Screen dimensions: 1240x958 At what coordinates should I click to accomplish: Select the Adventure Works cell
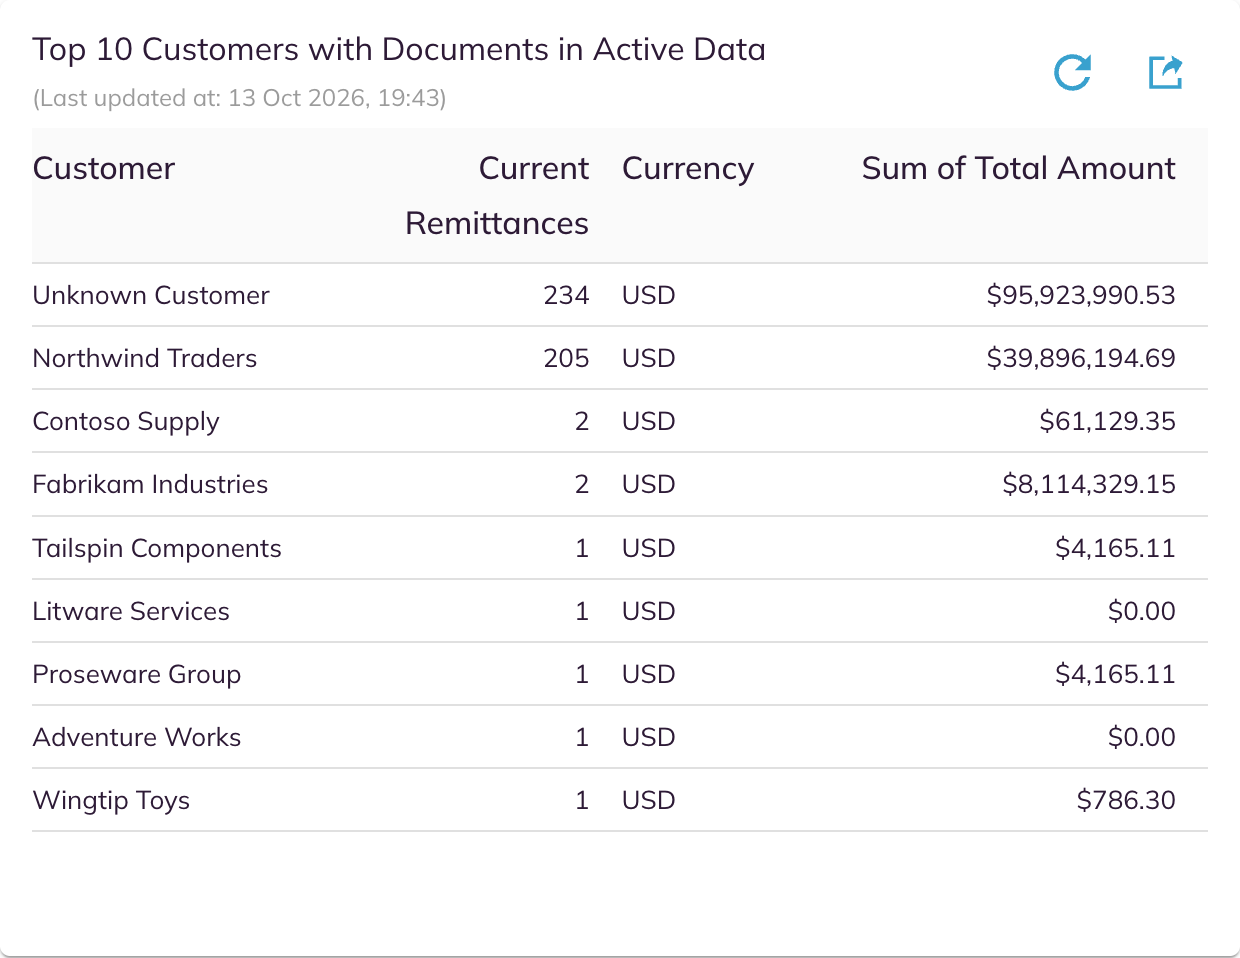click(x=137, y=737)
